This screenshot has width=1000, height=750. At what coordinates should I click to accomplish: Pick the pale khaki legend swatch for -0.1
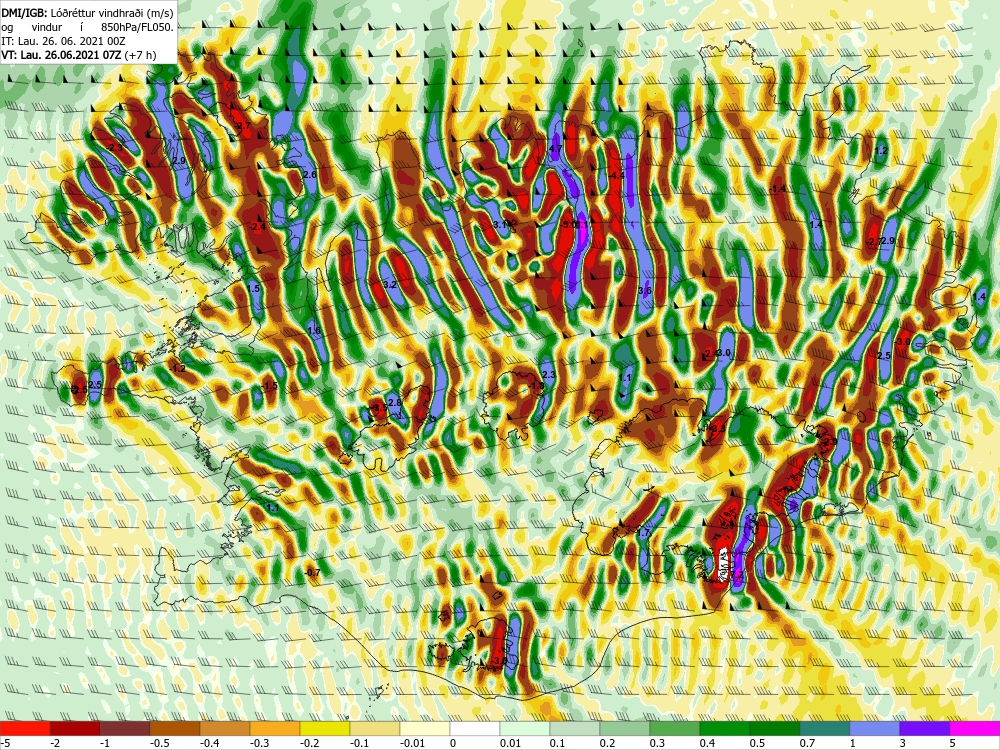point(375,728)
